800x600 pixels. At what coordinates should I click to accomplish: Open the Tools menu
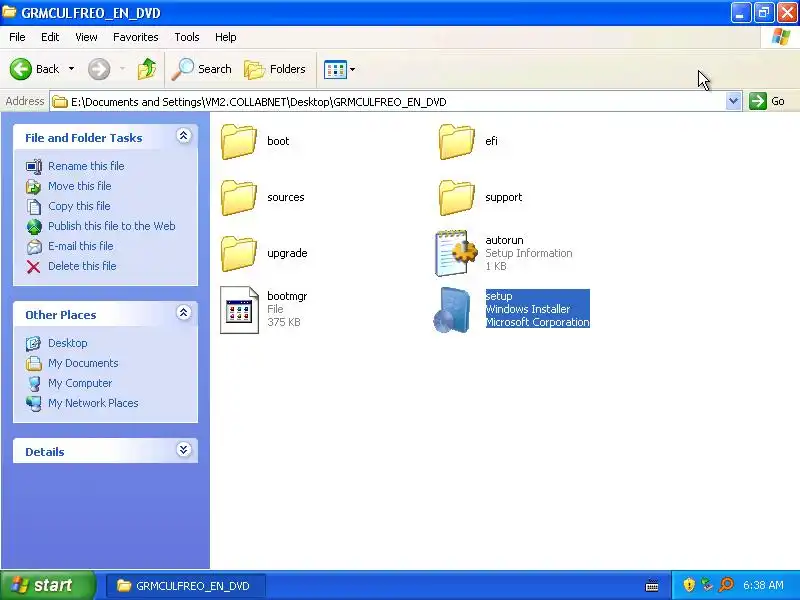click(x=187, y=37)
